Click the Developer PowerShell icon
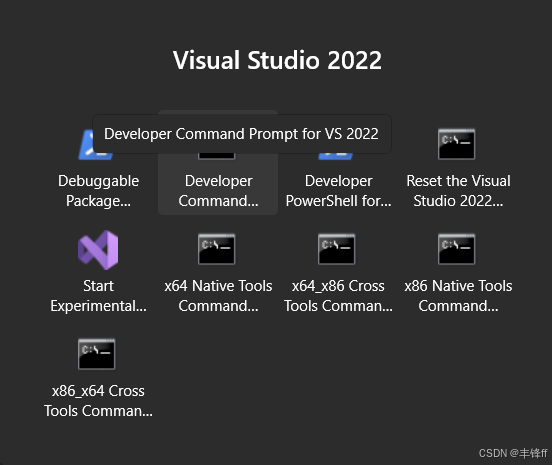This screenshot has height=465, width=552. 335,156
